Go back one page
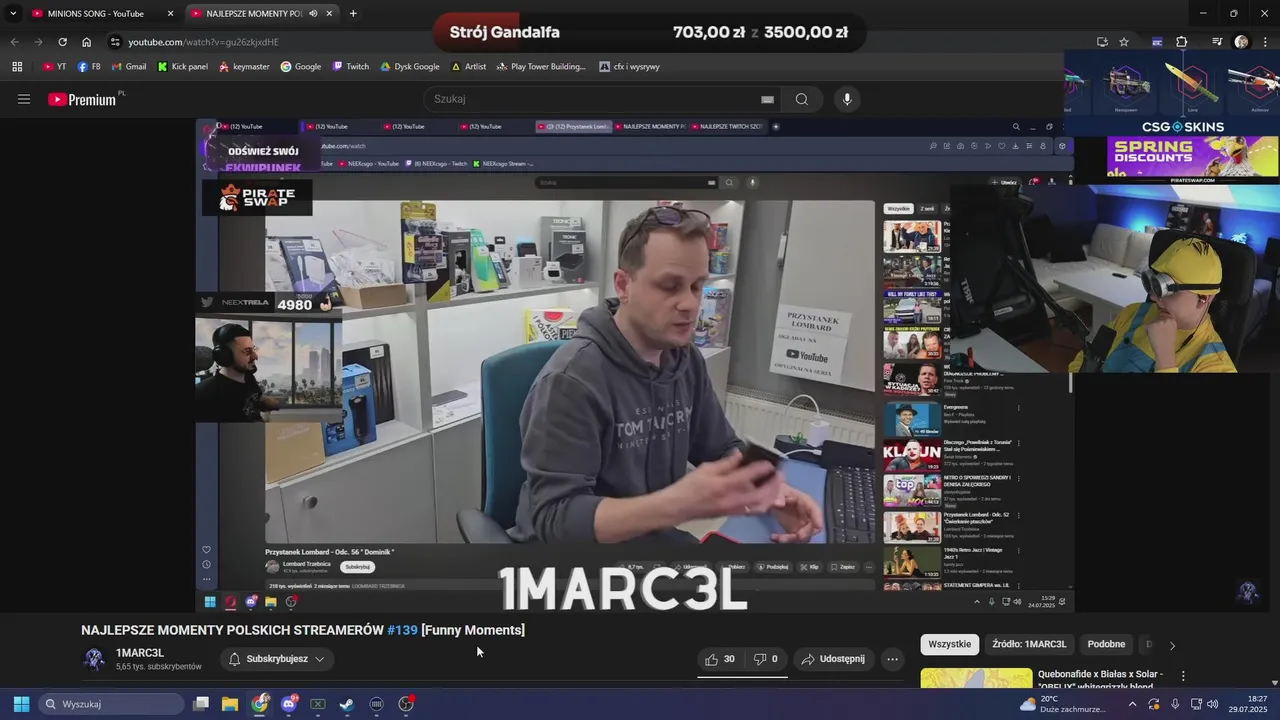The image size is (1280, 720). click(14, 42)
